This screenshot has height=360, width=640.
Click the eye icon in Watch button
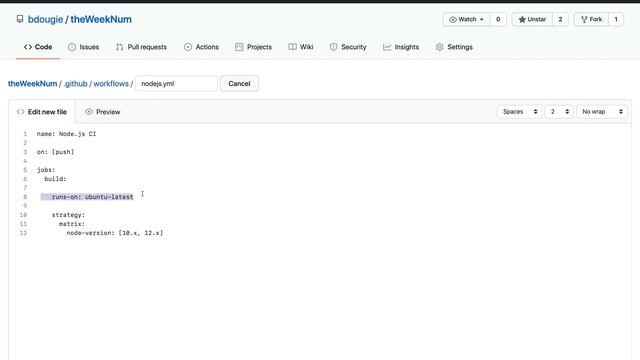(x=453, y=19)
